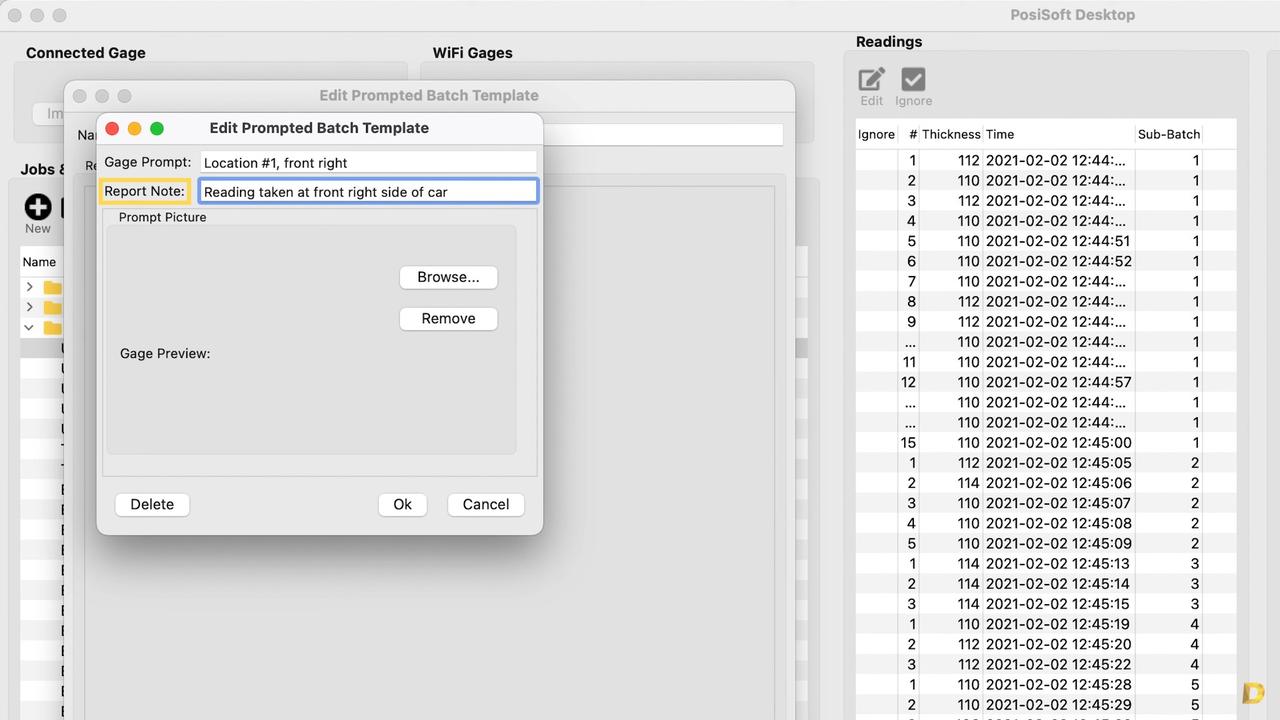Click the Delete button in the dialog

click(x=152, y=504)
